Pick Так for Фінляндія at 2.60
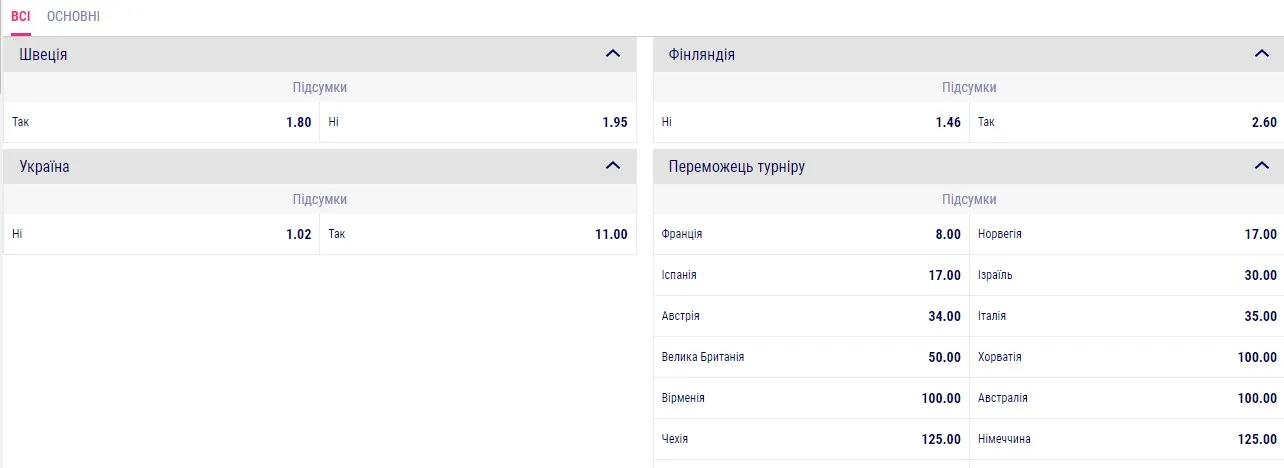Image resolution: width=1284 pixels, height=468 pixels. pos(1127,123)
